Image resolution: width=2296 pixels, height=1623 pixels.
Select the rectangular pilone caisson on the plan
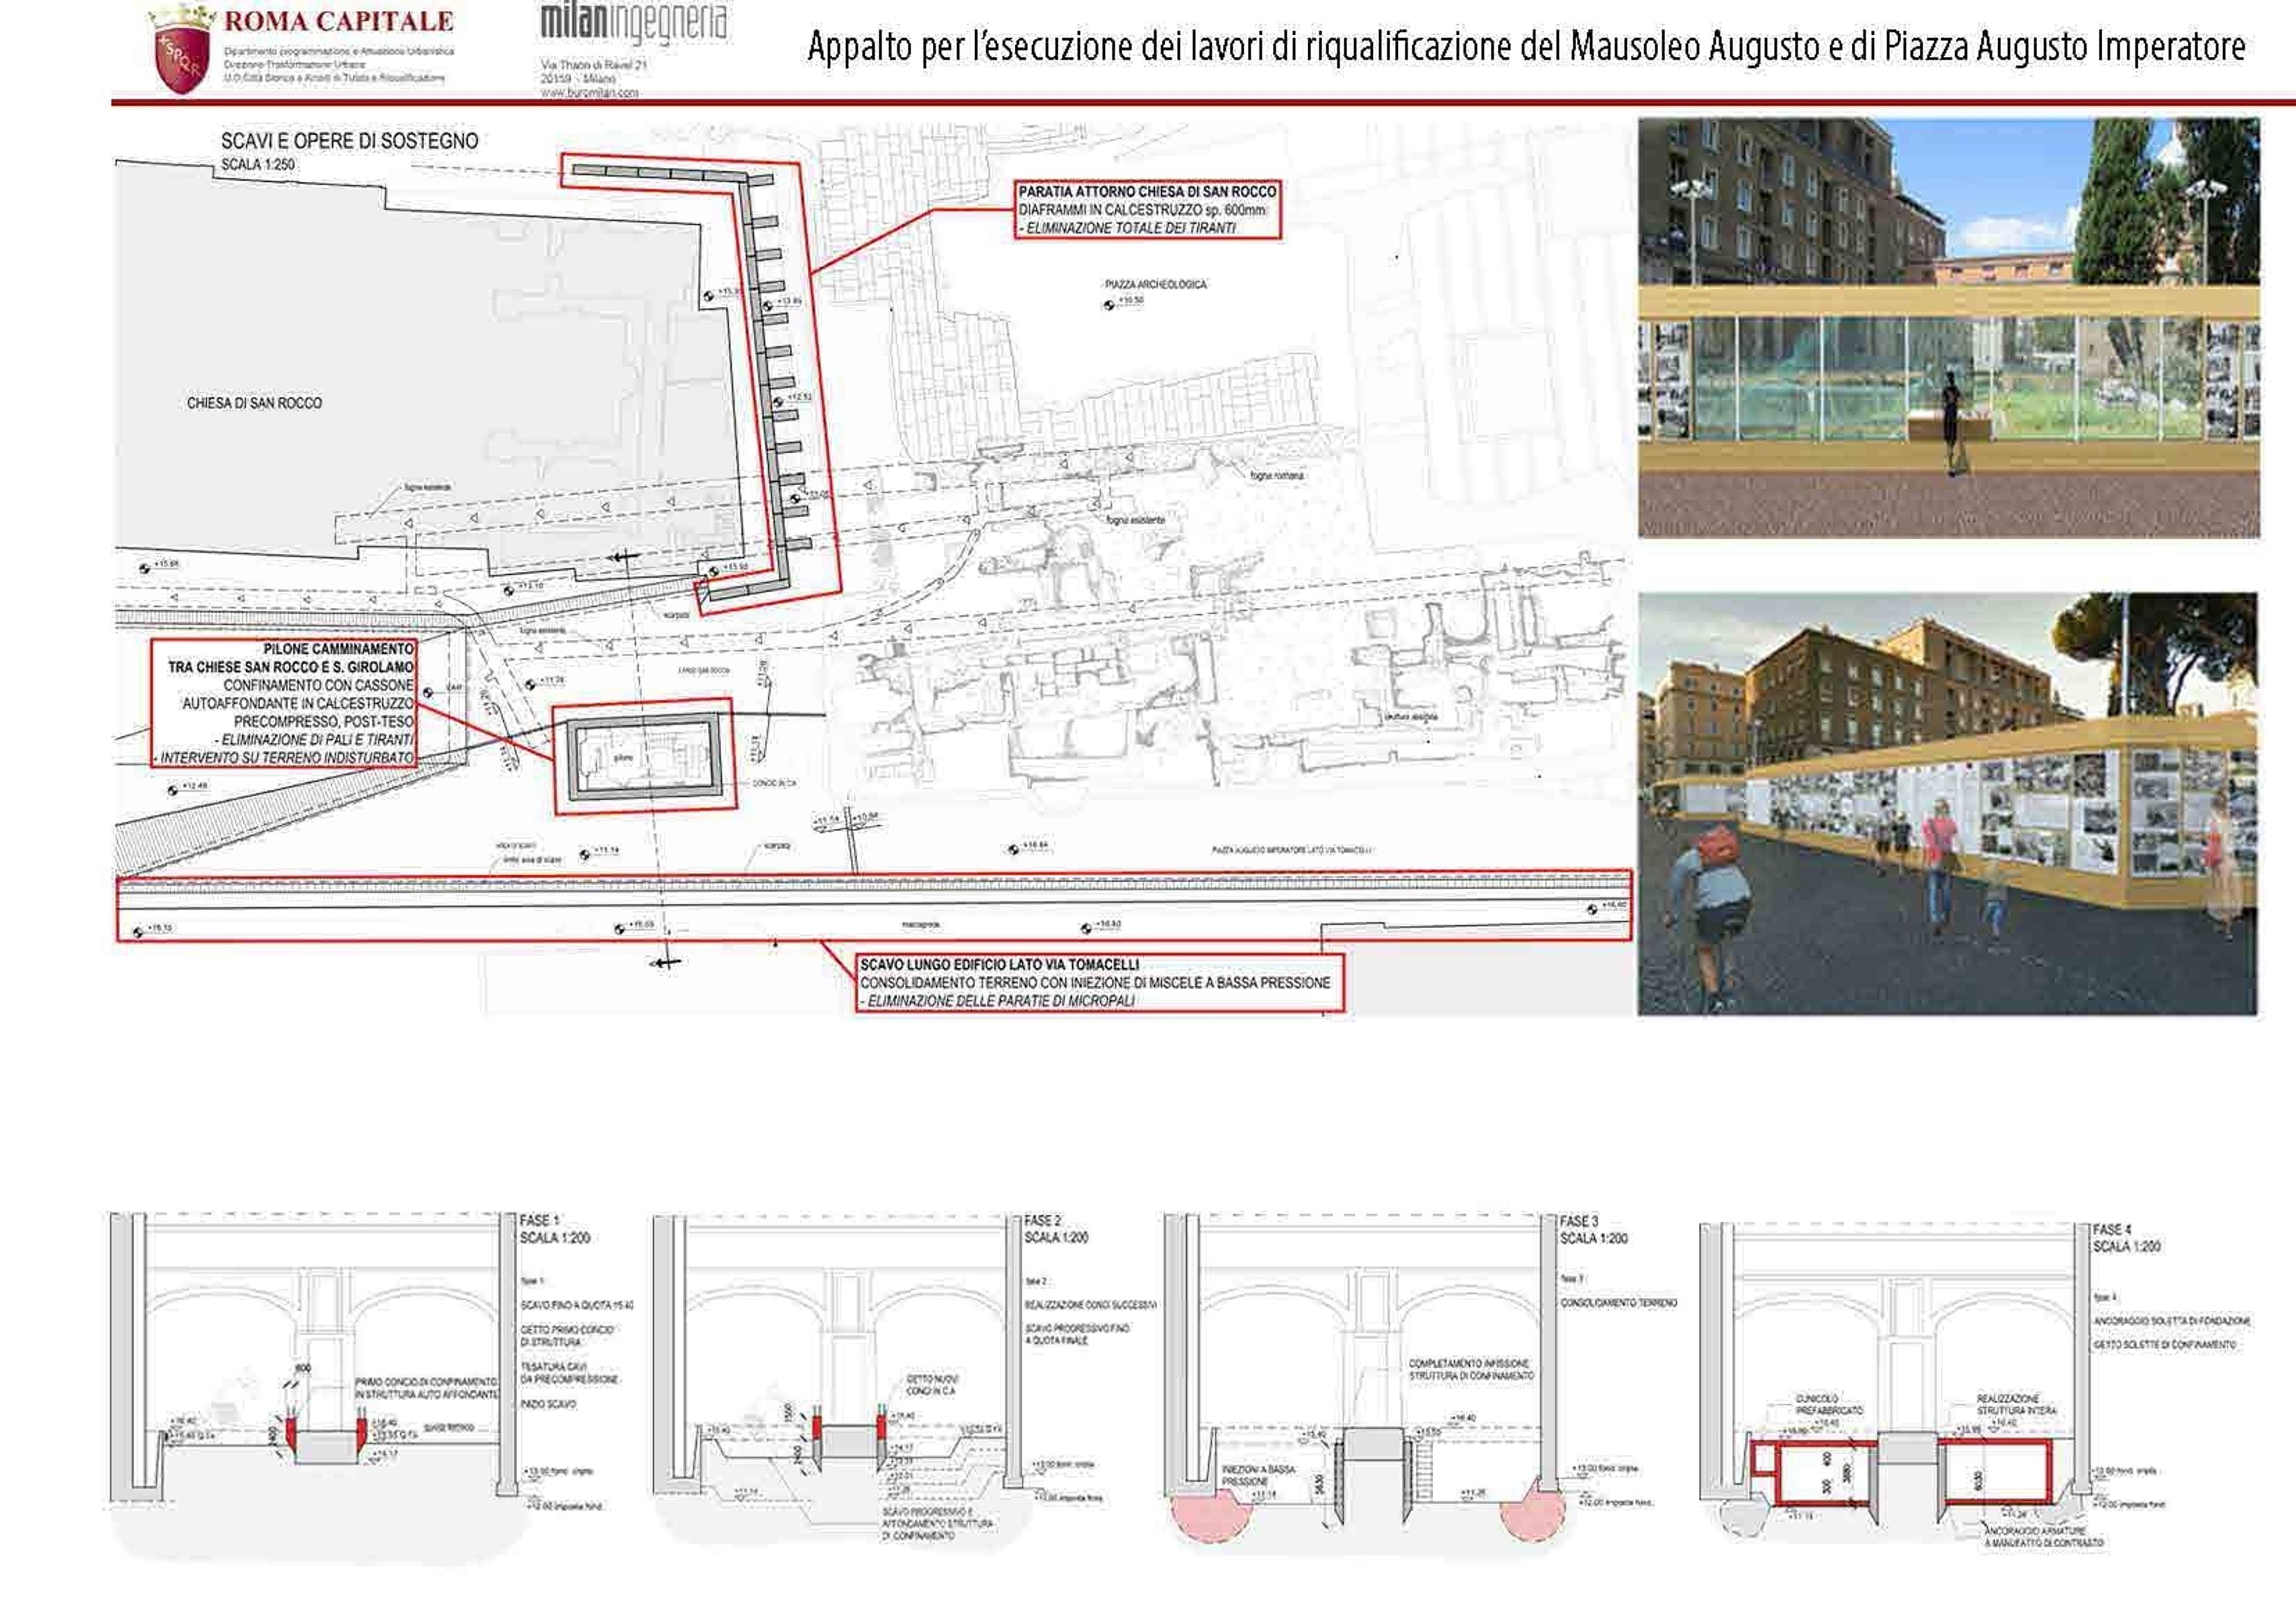[643, 757]
